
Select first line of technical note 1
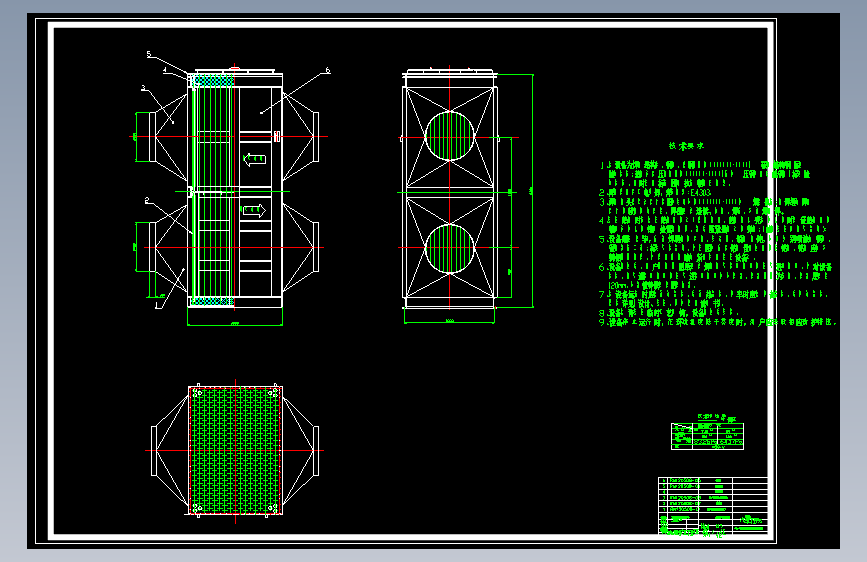(701, 165)
